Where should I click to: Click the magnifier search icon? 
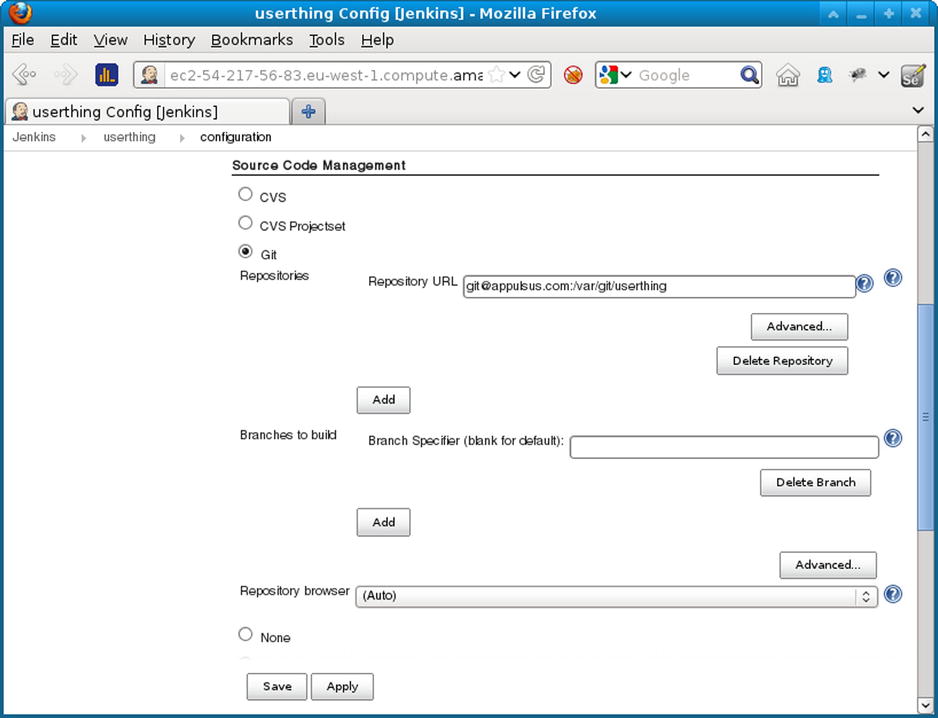[749, 75]
